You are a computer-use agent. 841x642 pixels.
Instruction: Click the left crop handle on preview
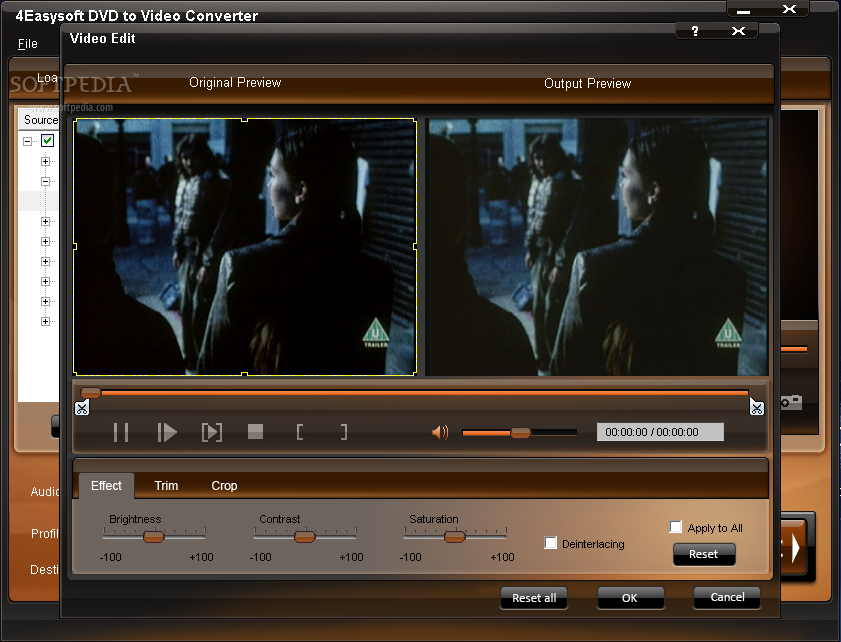pos(75,247)
